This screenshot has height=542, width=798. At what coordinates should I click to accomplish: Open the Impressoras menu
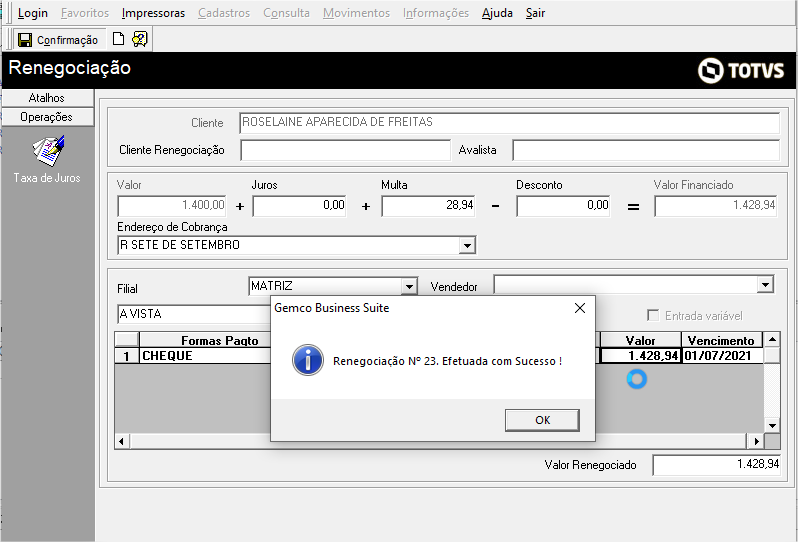(153, 13)
